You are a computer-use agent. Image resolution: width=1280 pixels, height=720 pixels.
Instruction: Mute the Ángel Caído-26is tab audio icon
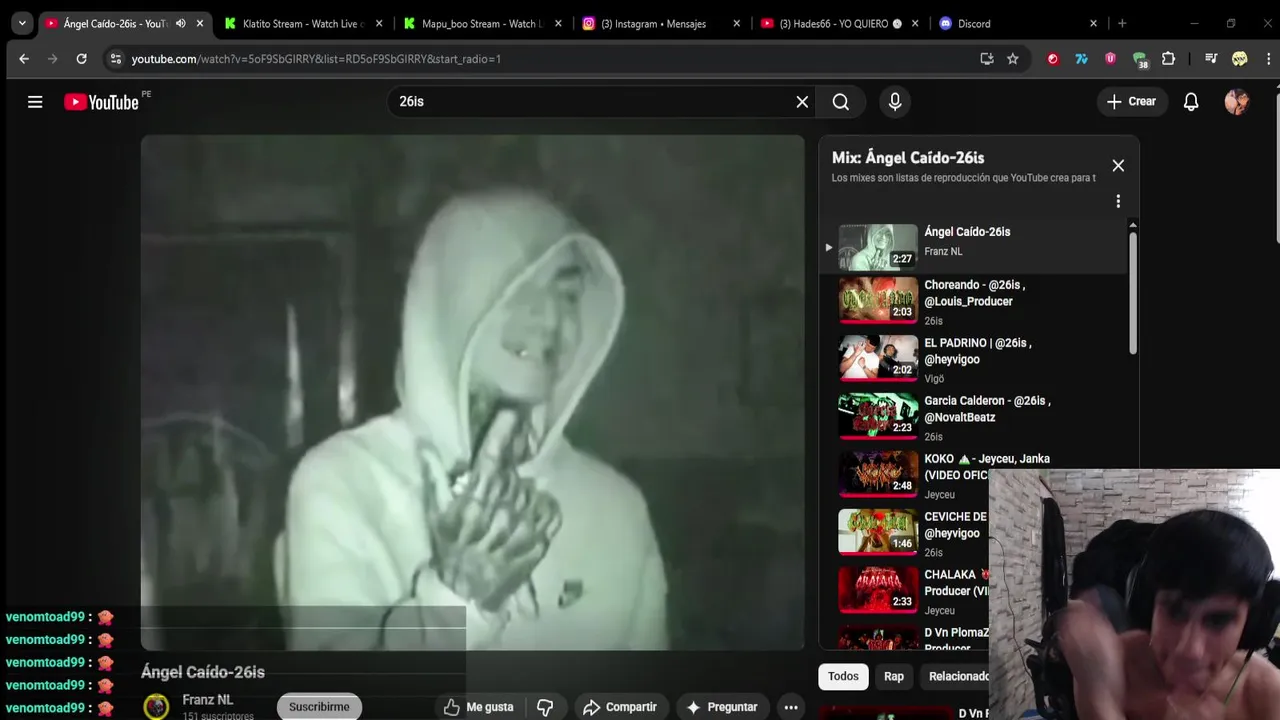point(180,23)
